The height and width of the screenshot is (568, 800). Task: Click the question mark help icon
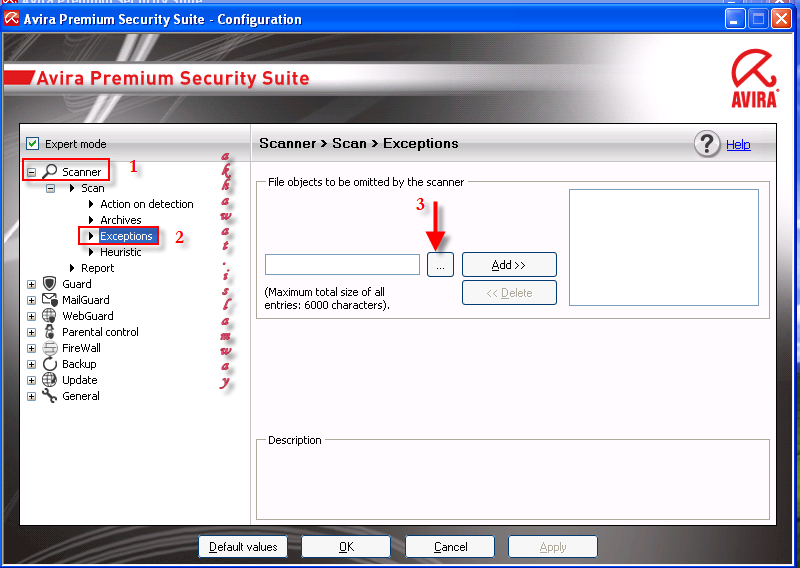pos(707,144)
